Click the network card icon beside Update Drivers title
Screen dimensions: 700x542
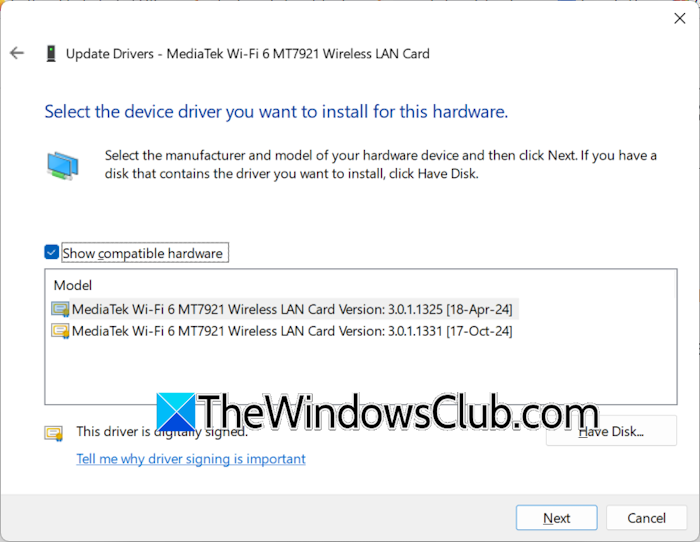click(x=51, y=54)
